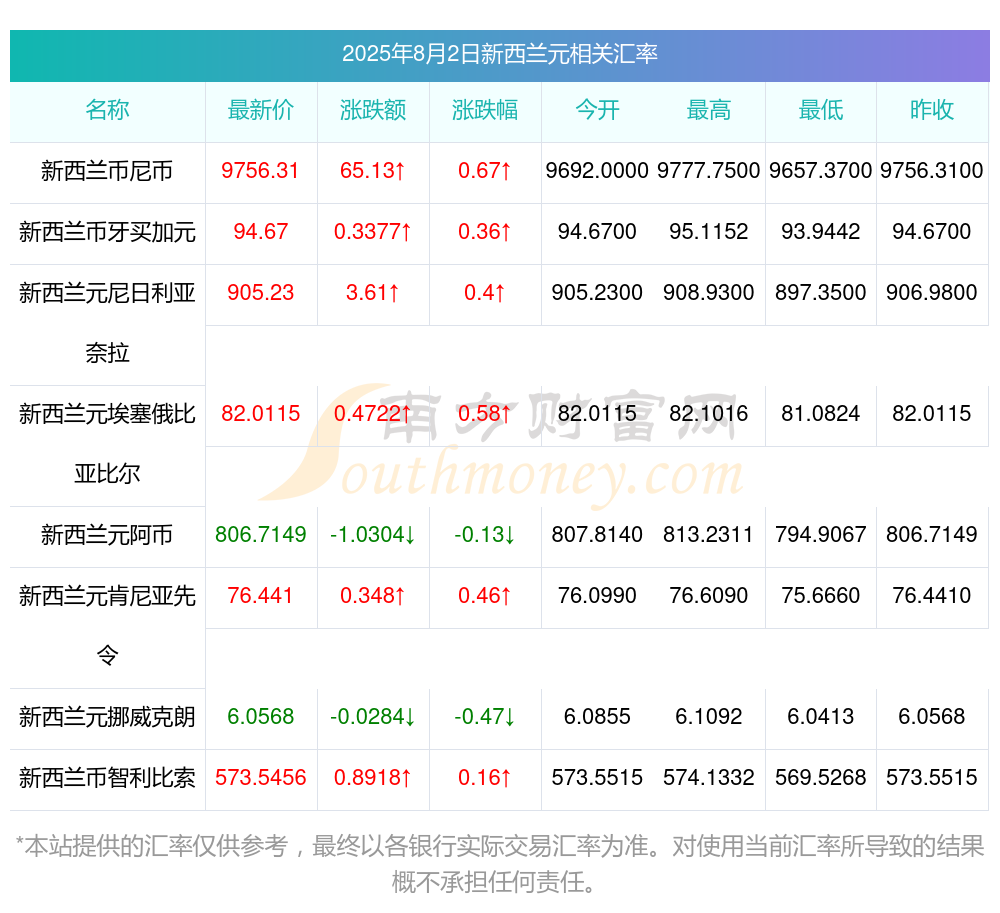Screen dimensions: 1000x913
Task: Select the low value 81.0824
Action: pyautogui.click(x=821, y=414)
